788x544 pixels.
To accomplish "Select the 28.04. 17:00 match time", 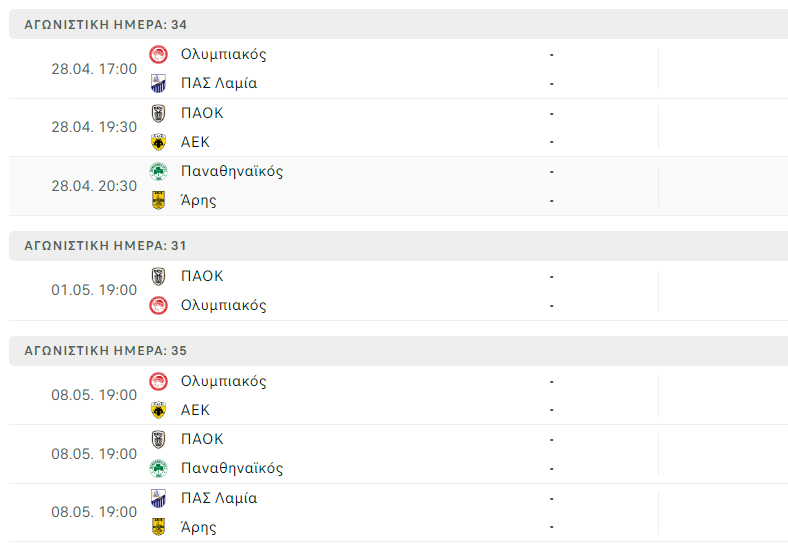I will click(x=94, y=69).
